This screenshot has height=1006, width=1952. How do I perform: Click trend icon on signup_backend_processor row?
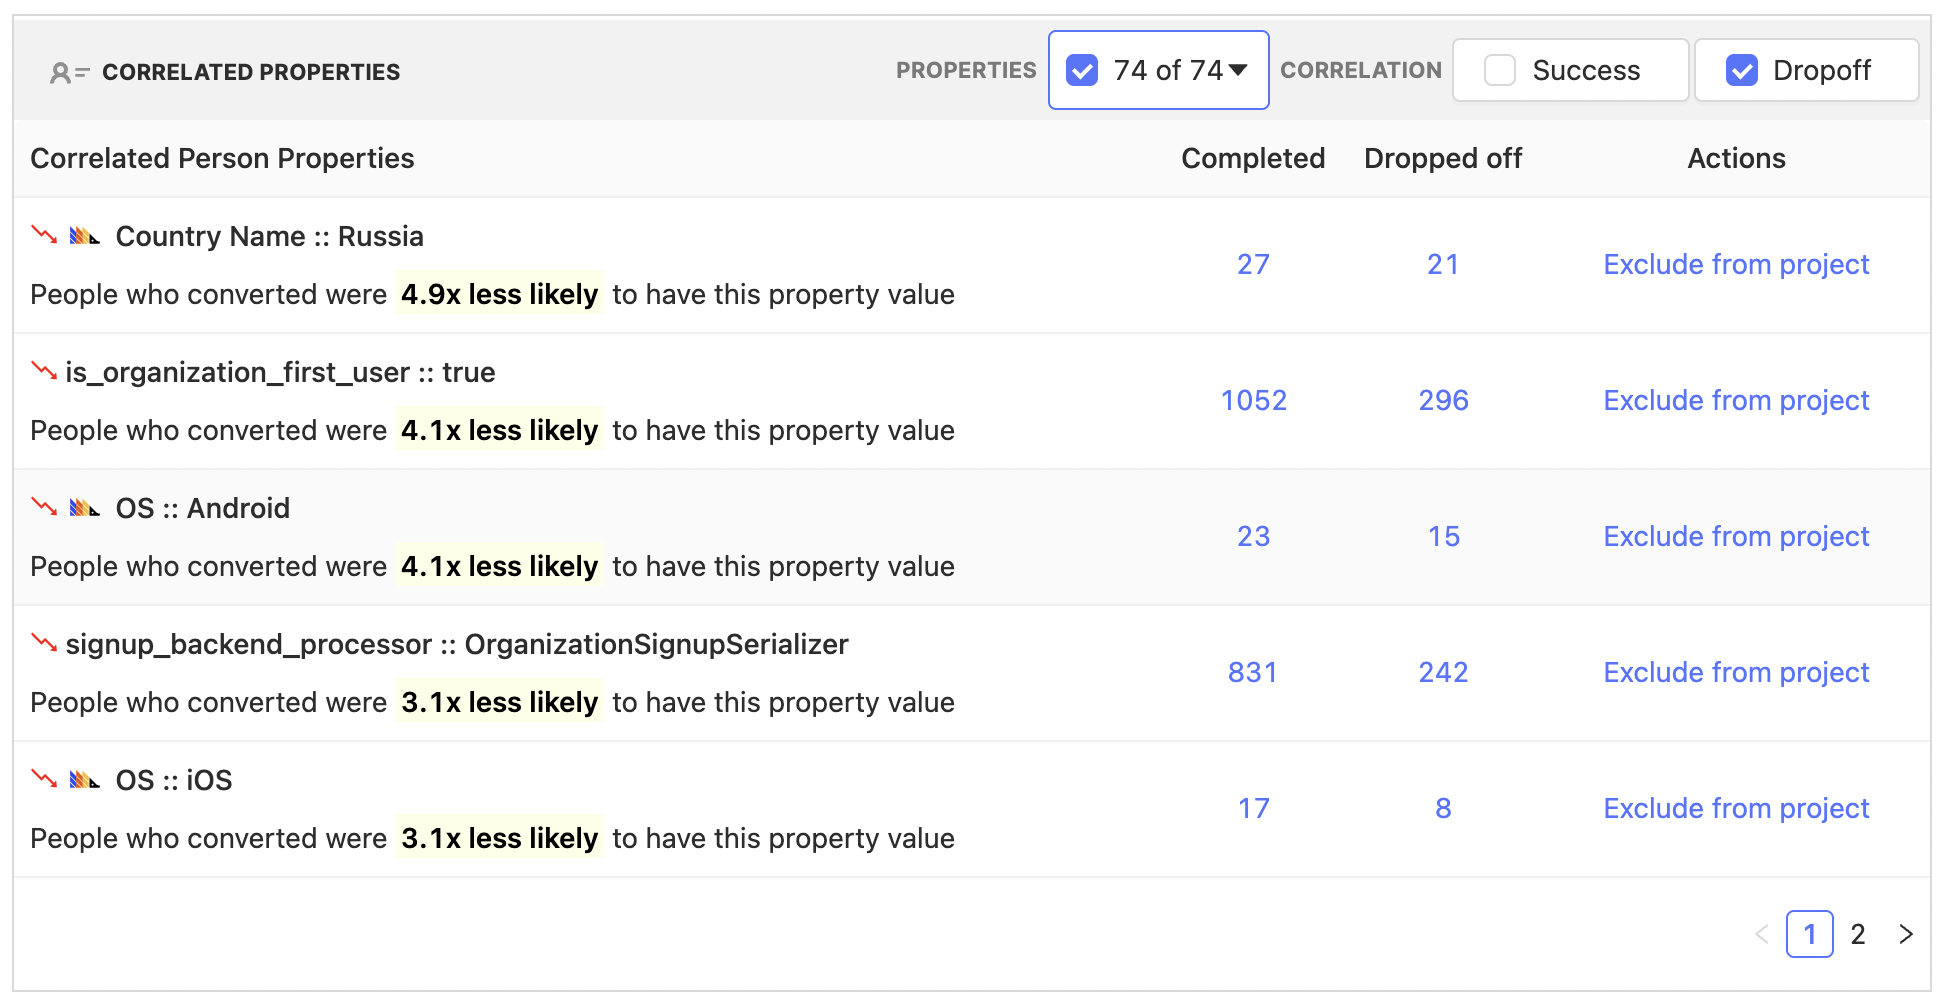tap(42, 644)
